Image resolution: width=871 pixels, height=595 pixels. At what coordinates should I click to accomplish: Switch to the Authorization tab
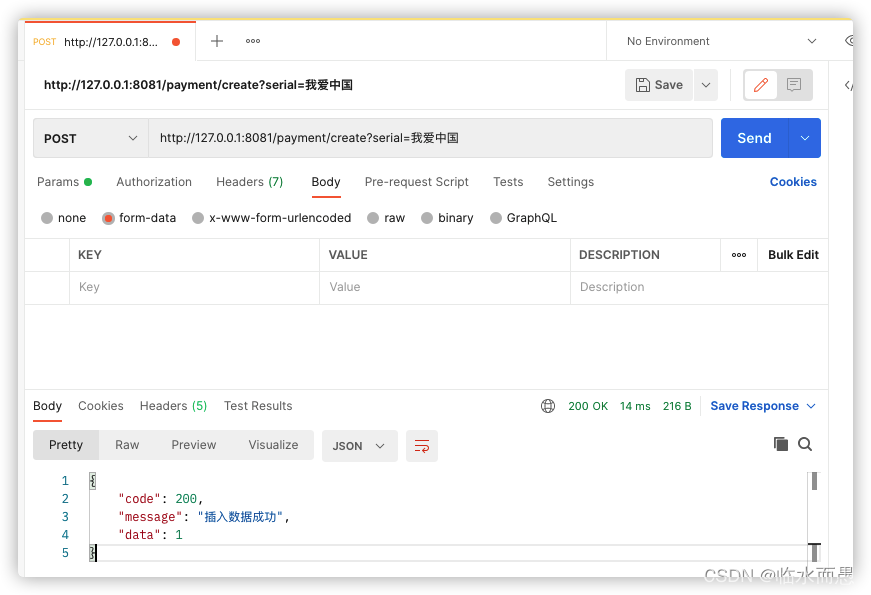click(x=154, y=182)
